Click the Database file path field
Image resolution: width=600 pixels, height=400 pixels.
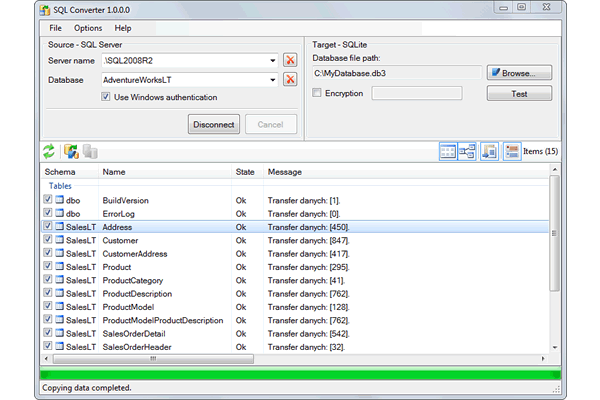pyautogui.click(x=396, y=73)
